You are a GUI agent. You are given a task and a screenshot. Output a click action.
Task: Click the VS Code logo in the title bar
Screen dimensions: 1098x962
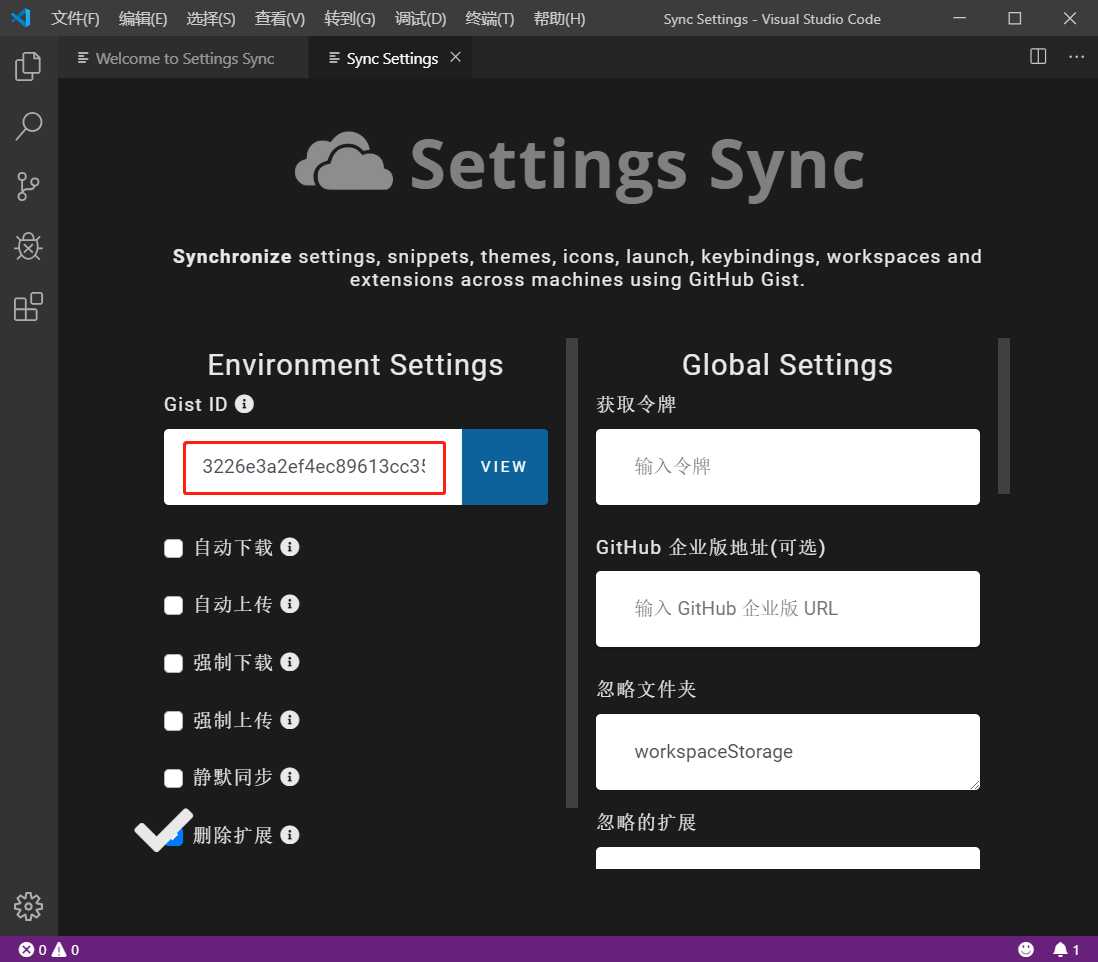21,18
